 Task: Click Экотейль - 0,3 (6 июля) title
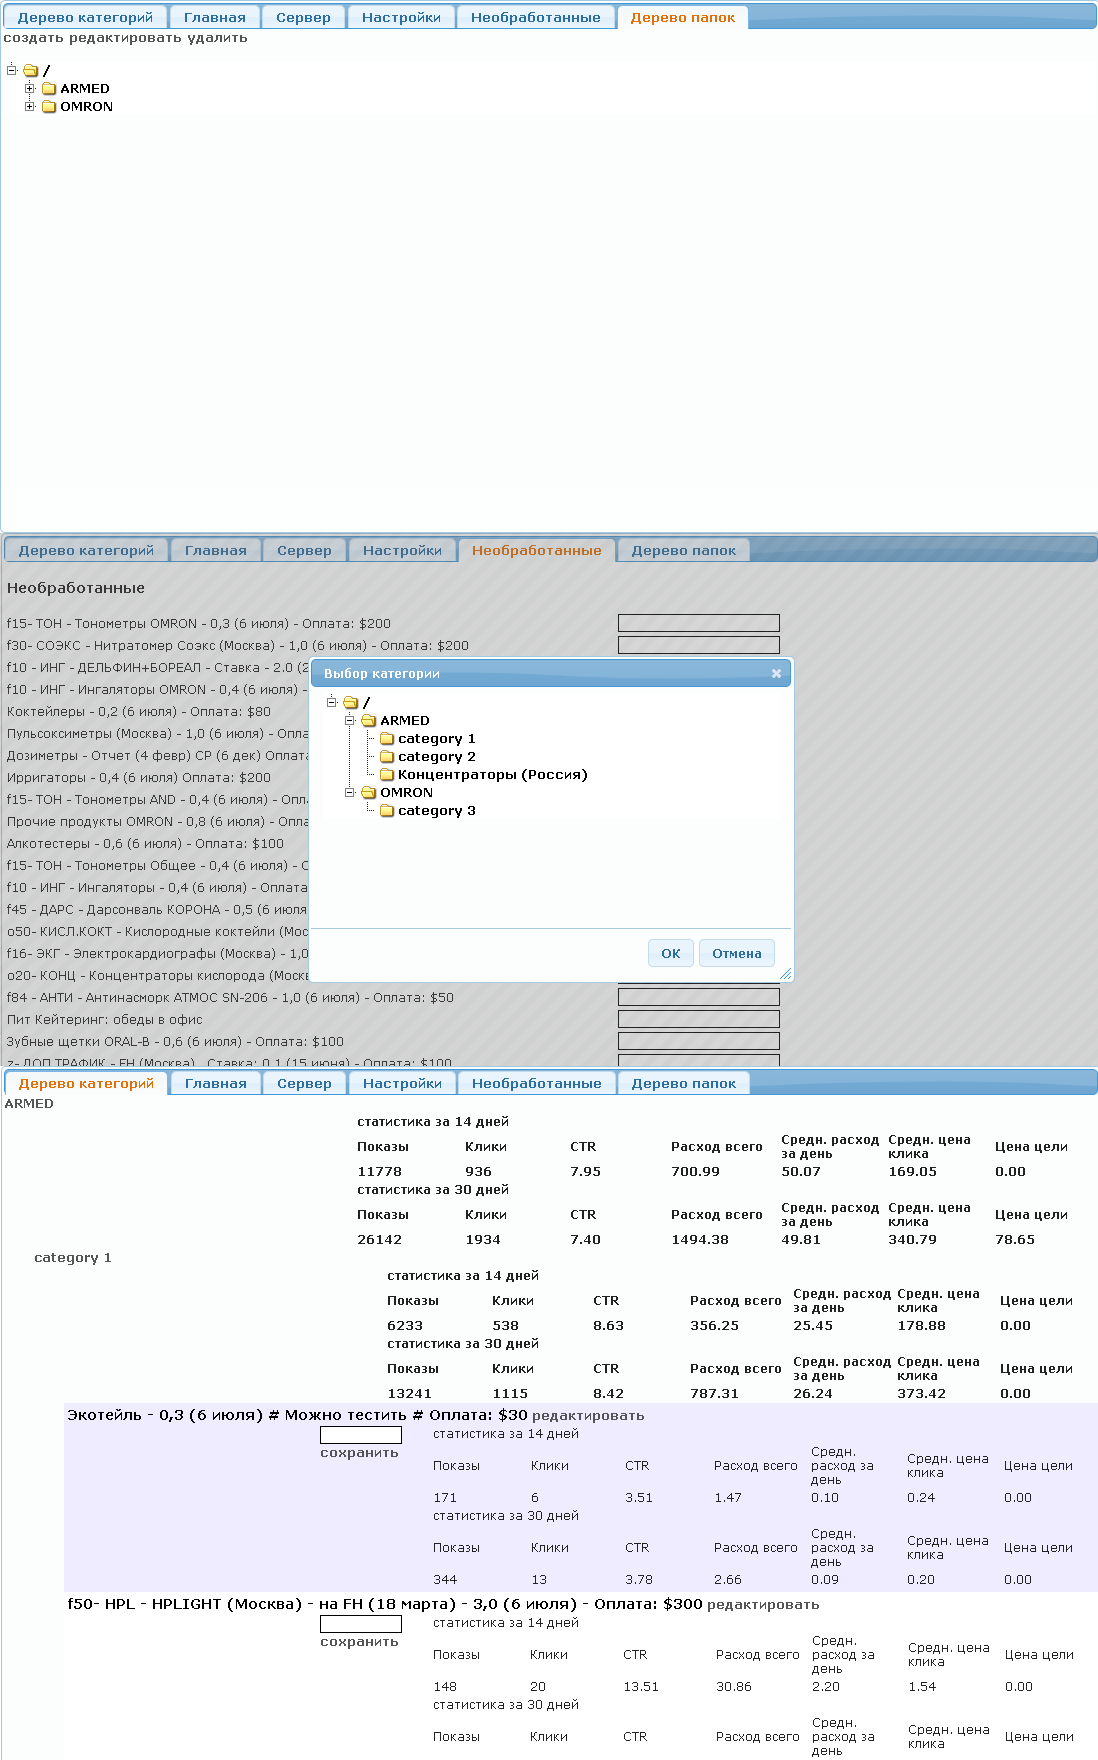tap(297, 1415)
